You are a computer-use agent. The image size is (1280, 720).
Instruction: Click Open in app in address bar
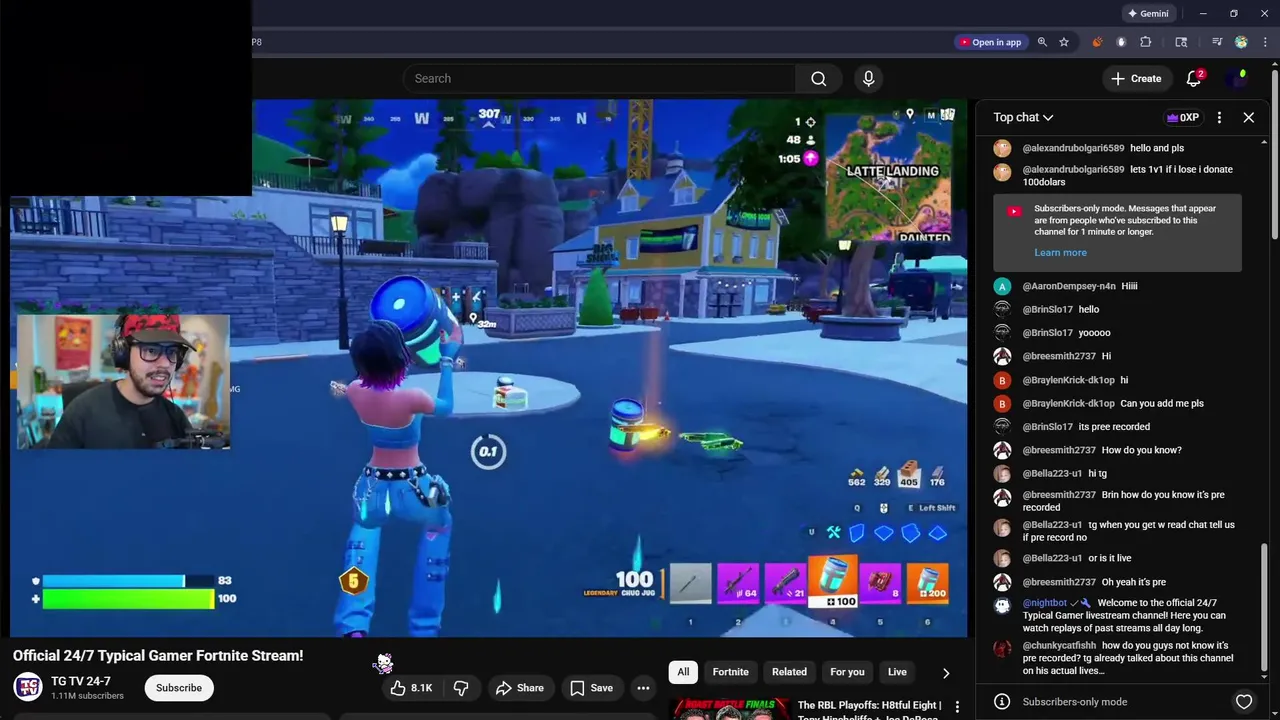990,42
